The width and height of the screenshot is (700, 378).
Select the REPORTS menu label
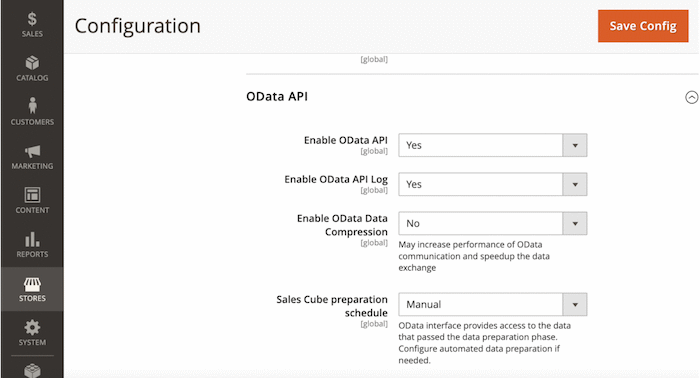click(32, 254)
